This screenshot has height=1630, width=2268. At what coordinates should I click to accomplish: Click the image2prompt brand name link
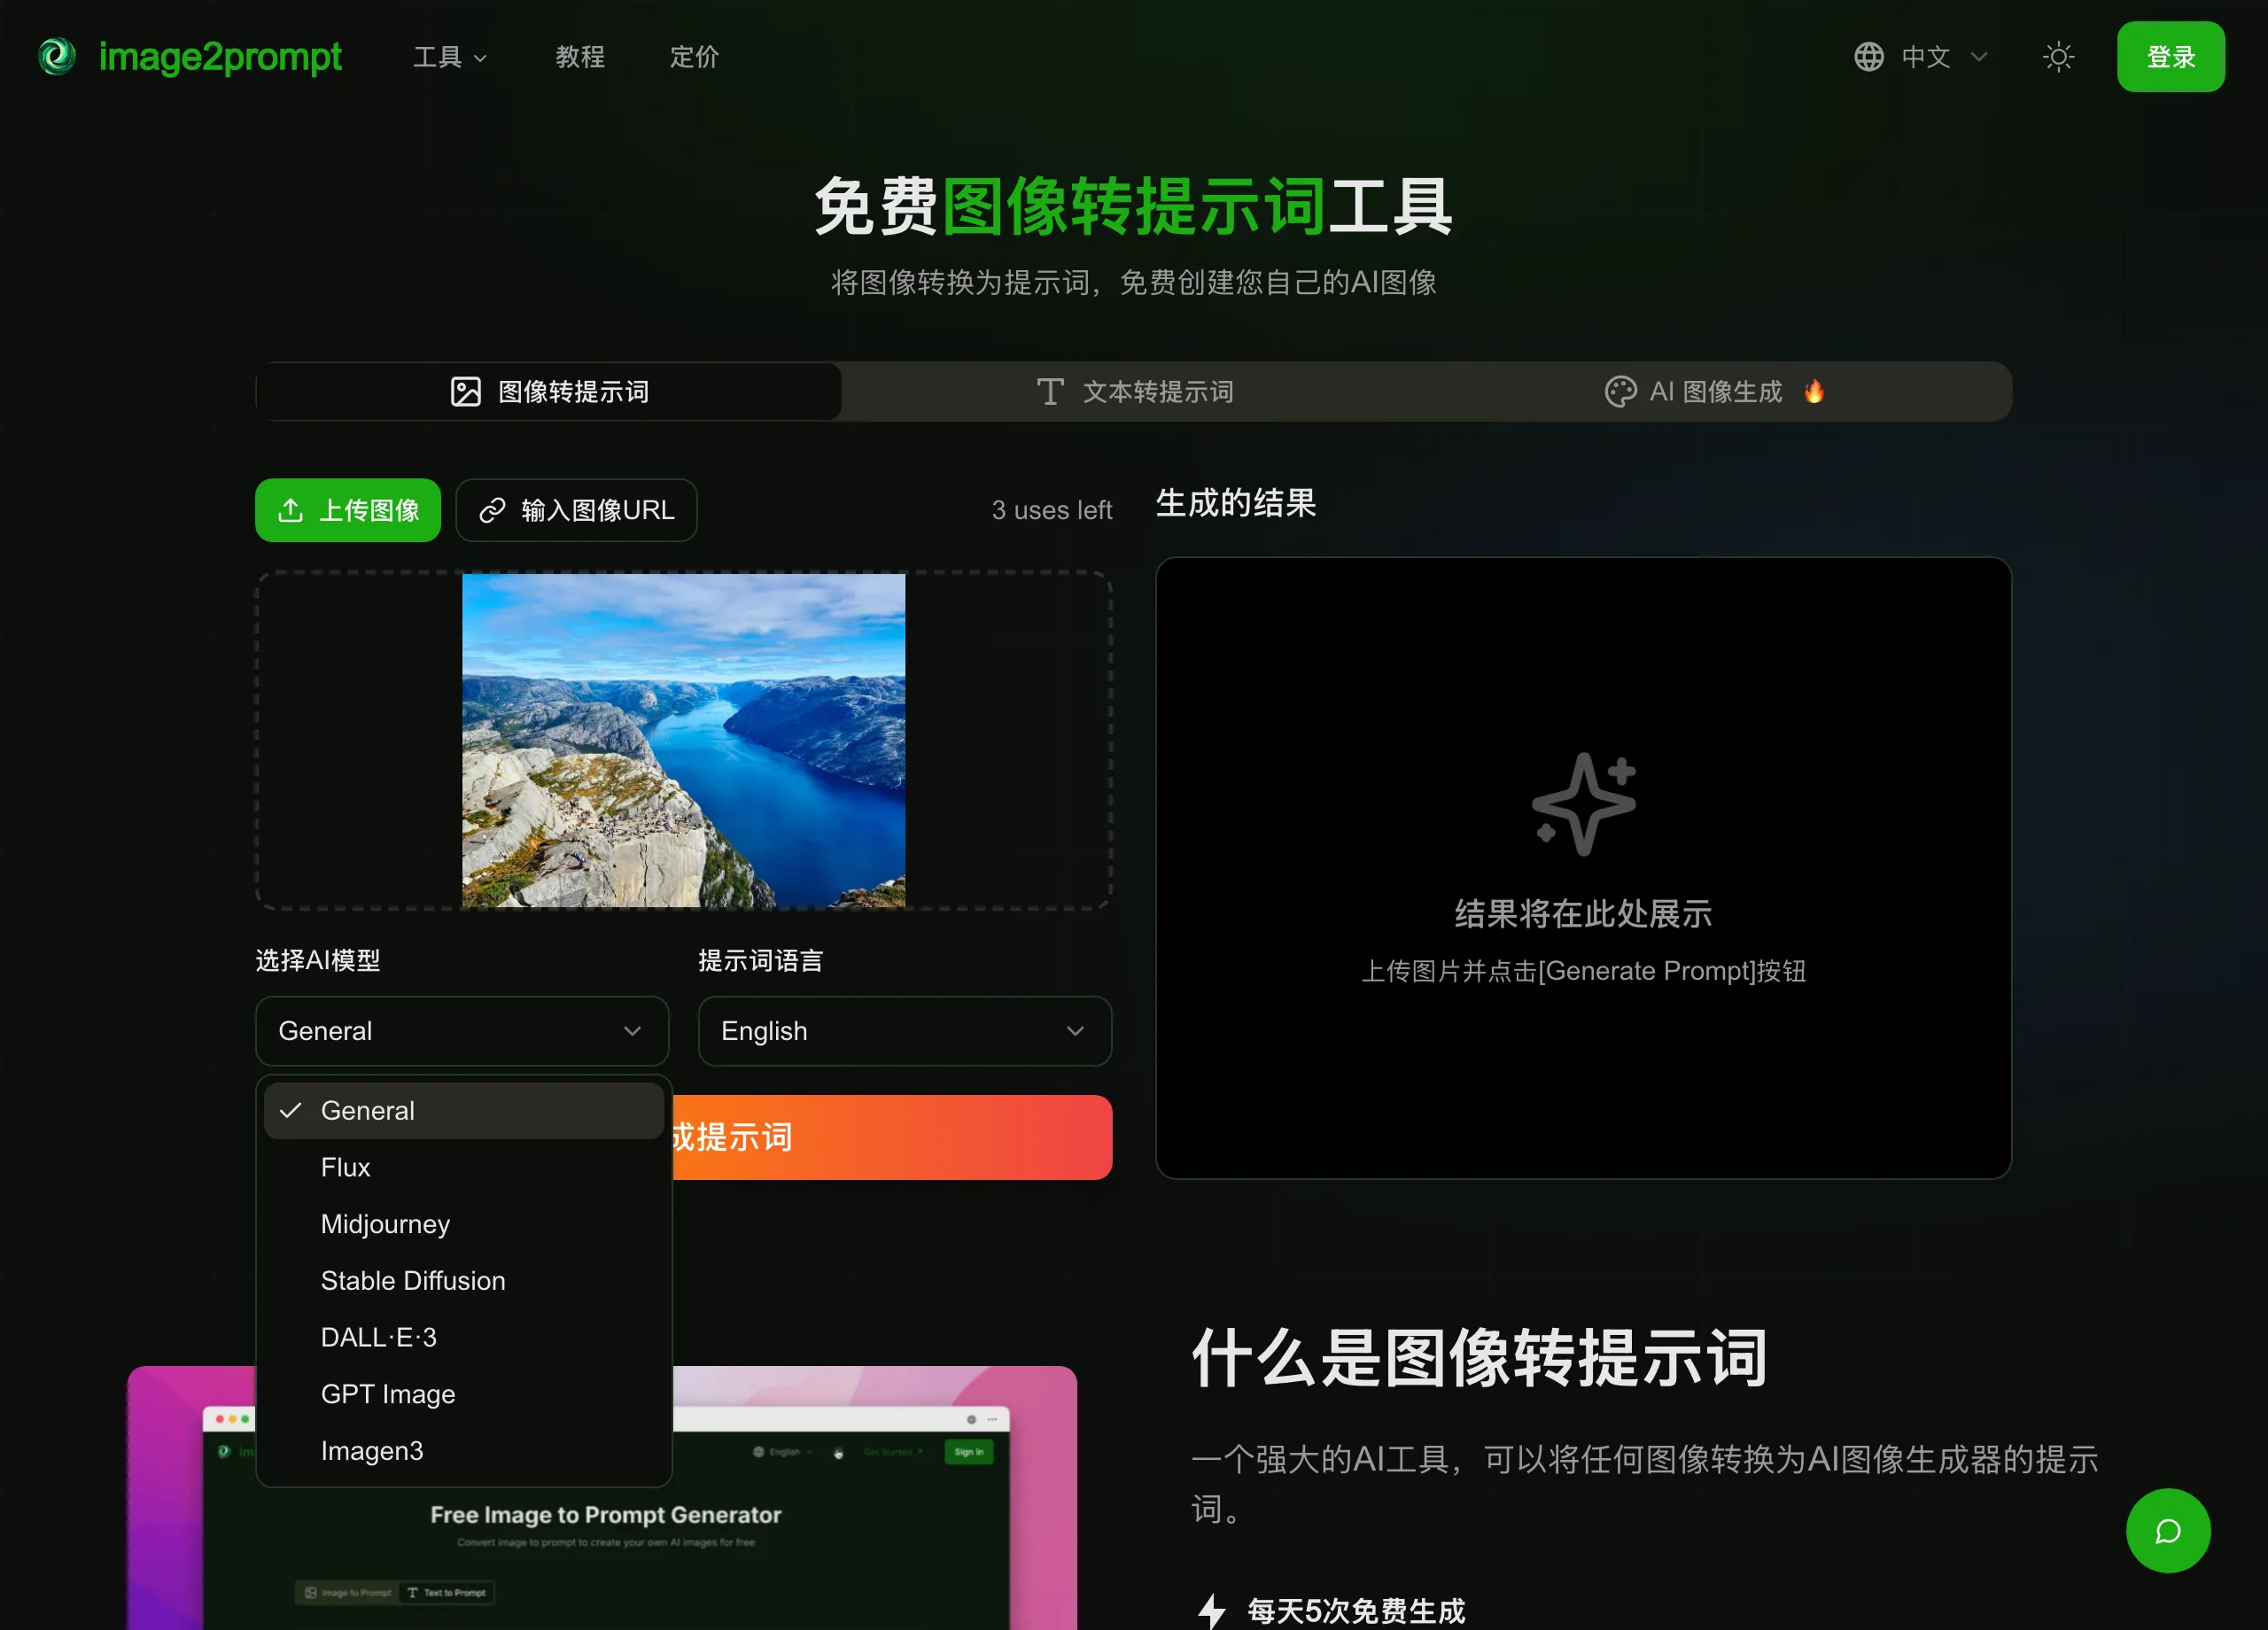click(x=220, y=57)
